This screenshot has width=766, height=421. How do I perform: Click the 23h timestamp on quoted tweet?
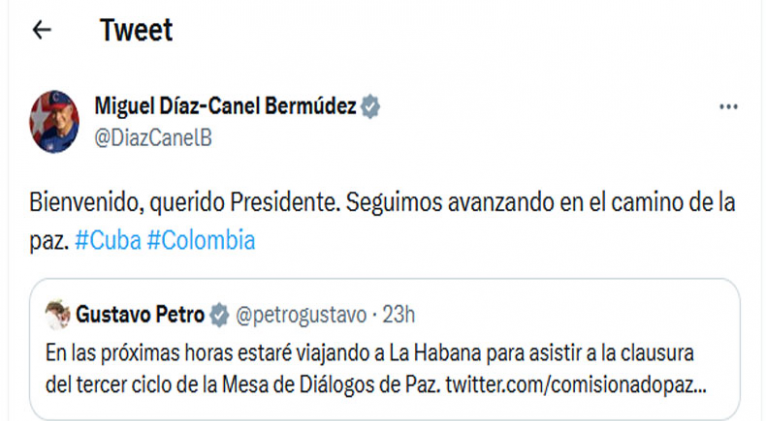(396, 316)
